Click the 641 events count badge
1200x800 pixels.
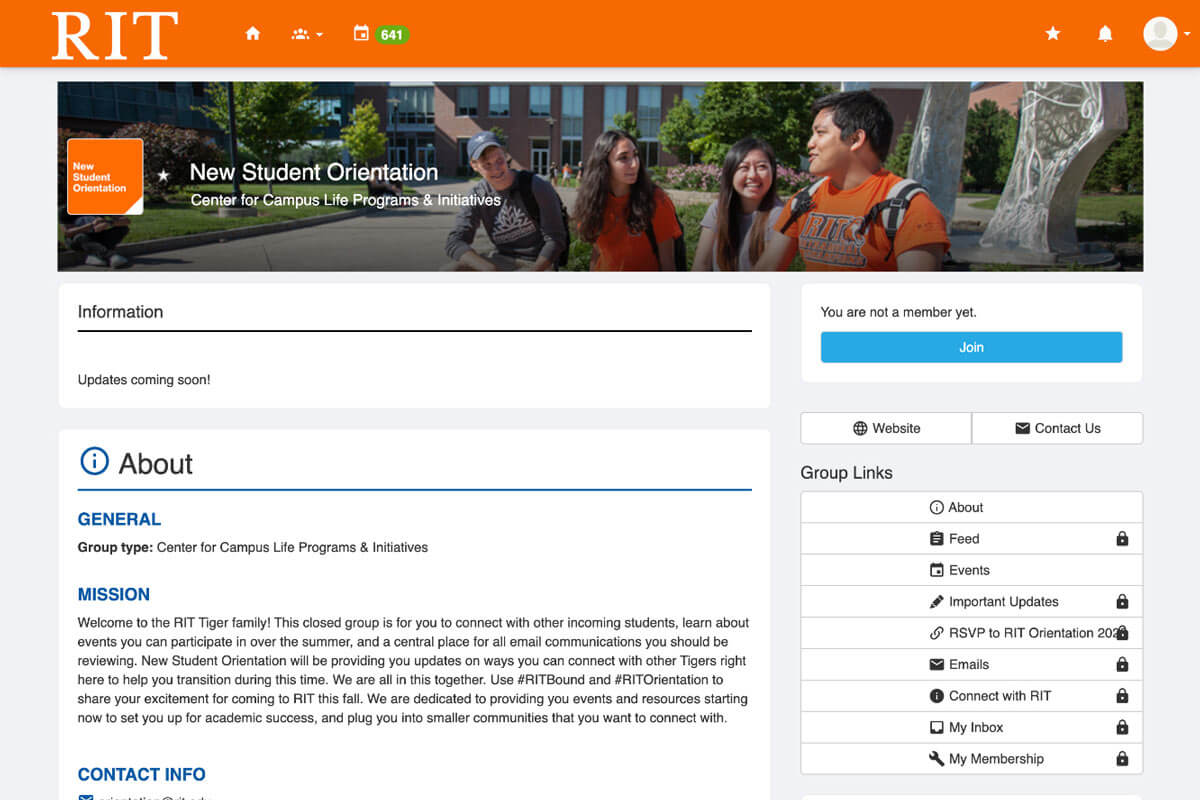click(x=392, y=35)
